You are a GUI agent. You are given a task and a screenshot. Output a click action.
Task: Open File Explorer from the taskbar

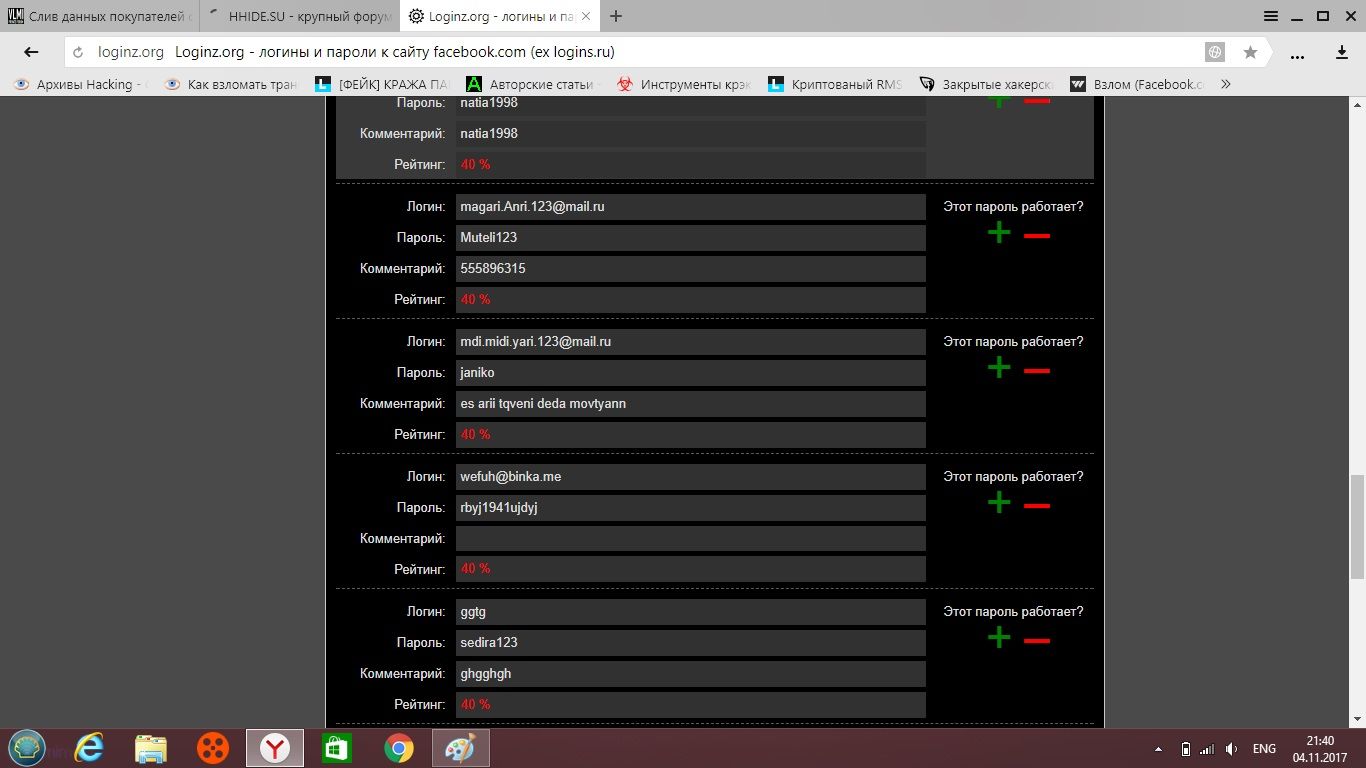(151, 748)
